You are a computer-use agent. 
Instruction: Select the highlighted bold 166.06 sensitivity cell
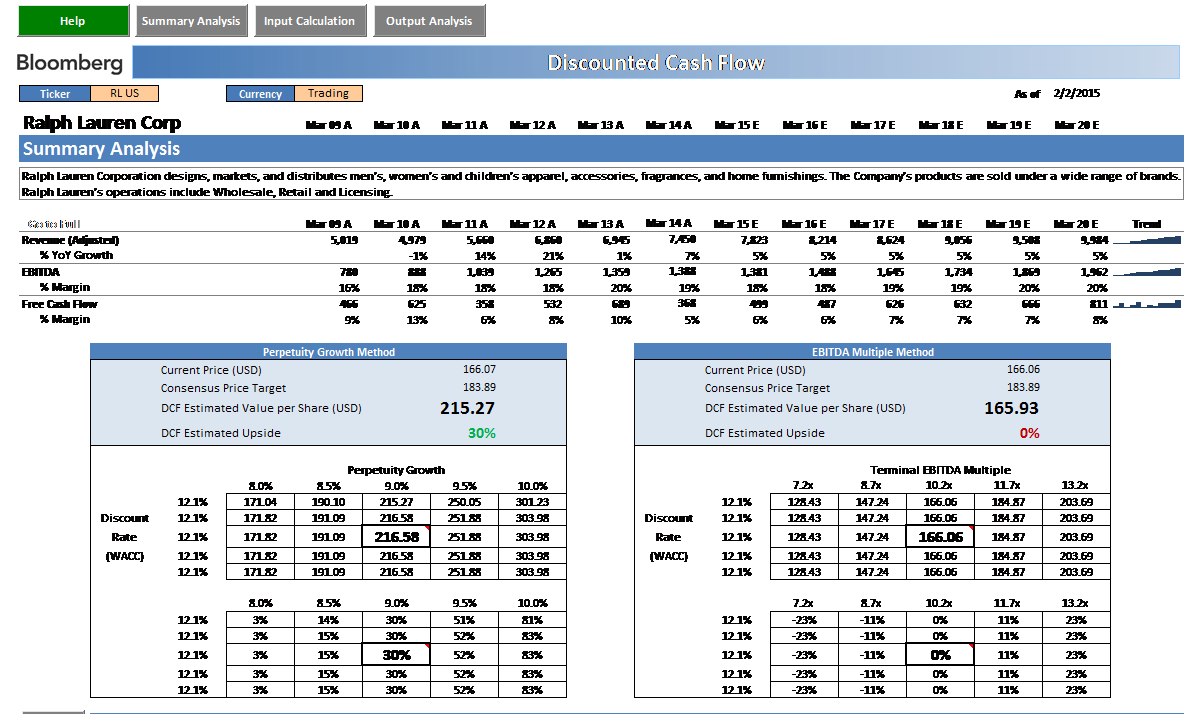coord(940,537)
